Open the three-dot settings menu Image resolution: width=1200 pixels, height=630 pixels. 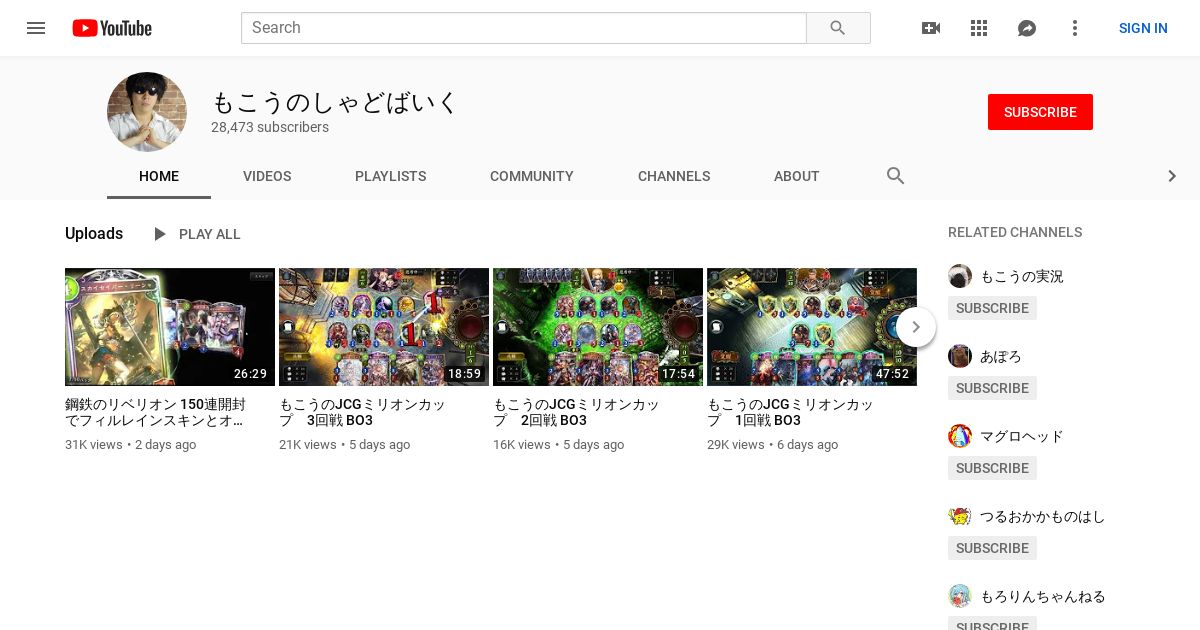tap(1075, 28)
